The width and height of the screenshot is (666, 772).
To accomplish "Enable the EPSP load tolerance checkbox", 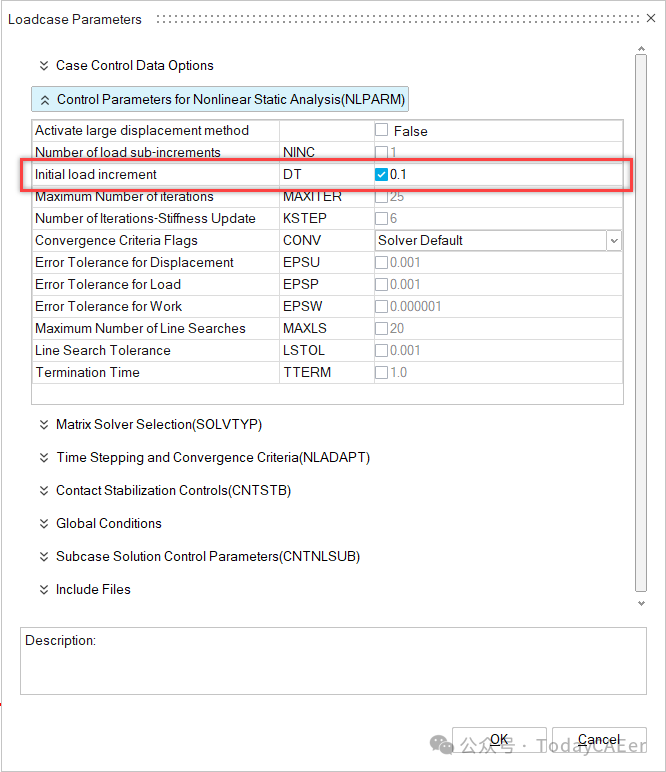I will click(381, 285).
